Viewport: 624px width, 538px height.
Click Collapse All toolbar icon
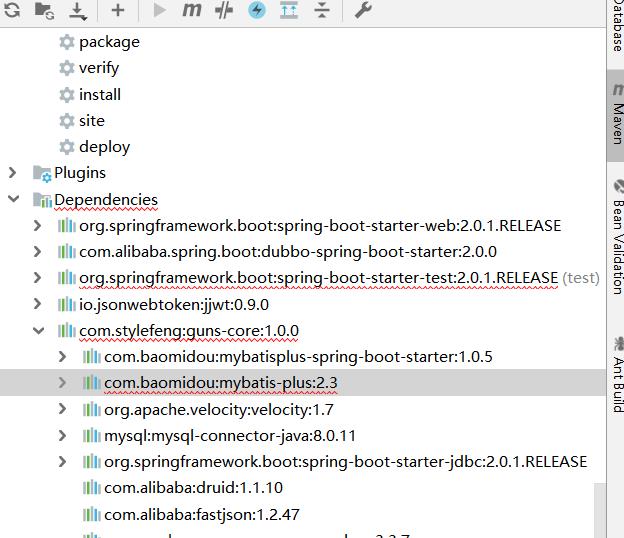[322, 10]
